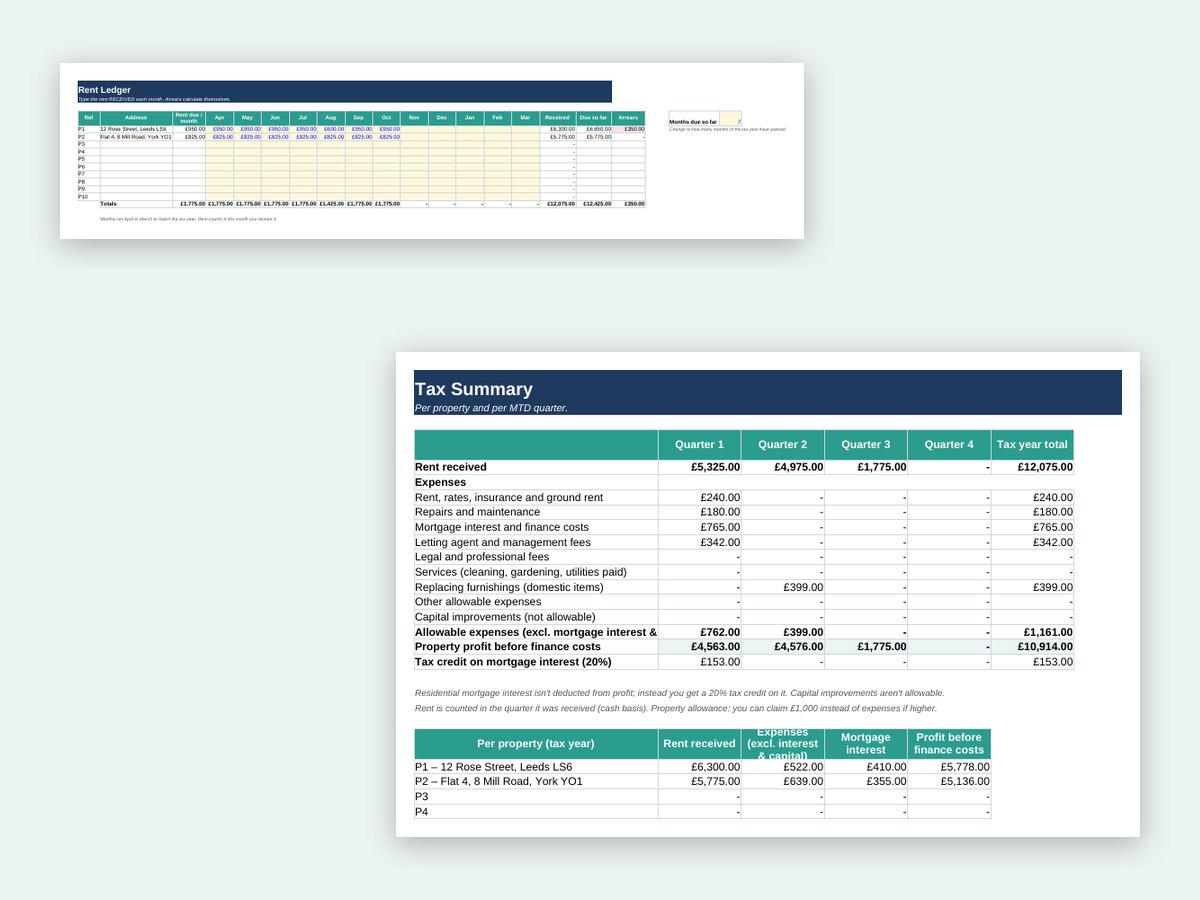Select the £765.00 Quarter 1 mortgage interest cell
Image resolution: width=1200 pixels, height=900 pixels.
(699, 527)
